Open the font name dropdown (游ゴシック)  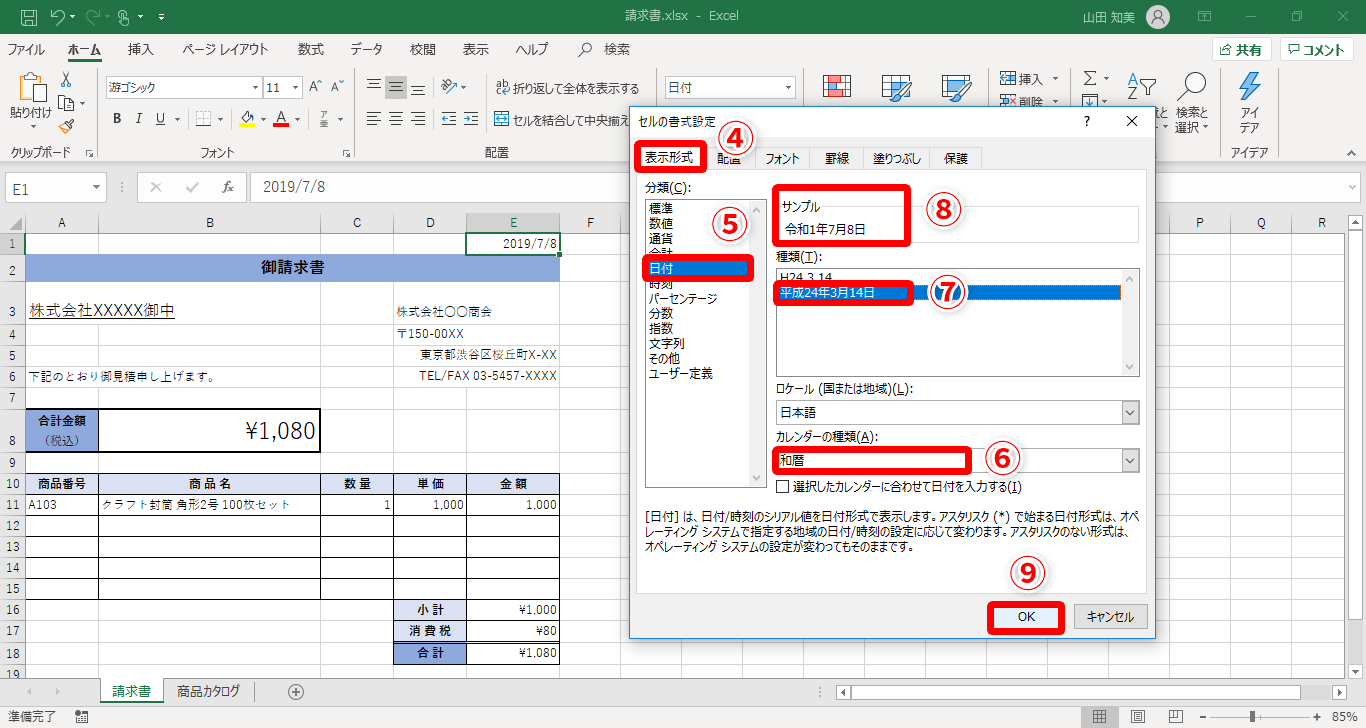[x=254, y=87]
